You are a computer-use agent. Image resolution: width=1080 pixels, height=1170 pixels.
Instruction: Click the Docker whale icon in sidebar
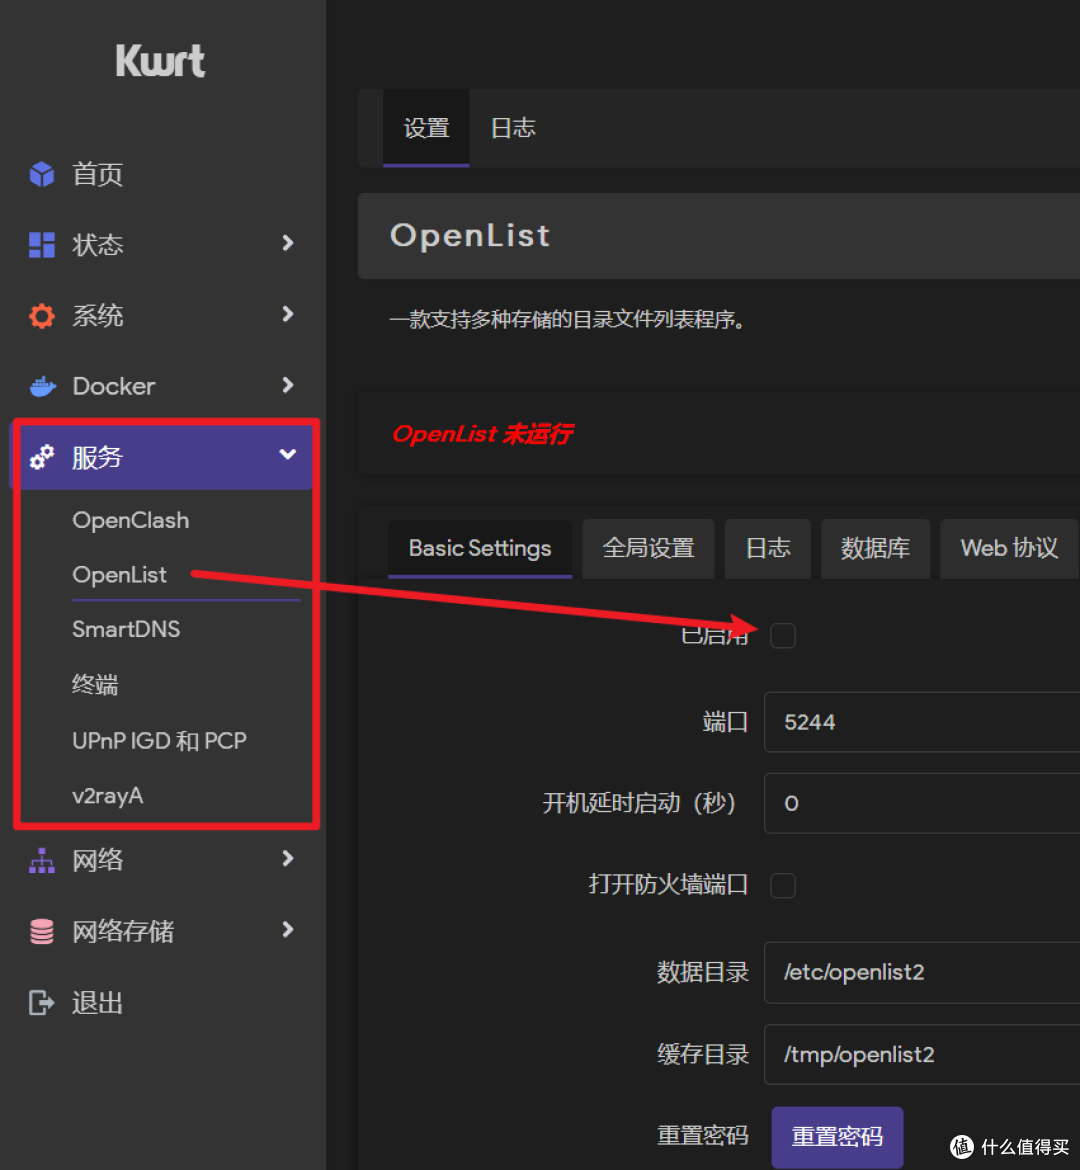click(x=40, y=386)
